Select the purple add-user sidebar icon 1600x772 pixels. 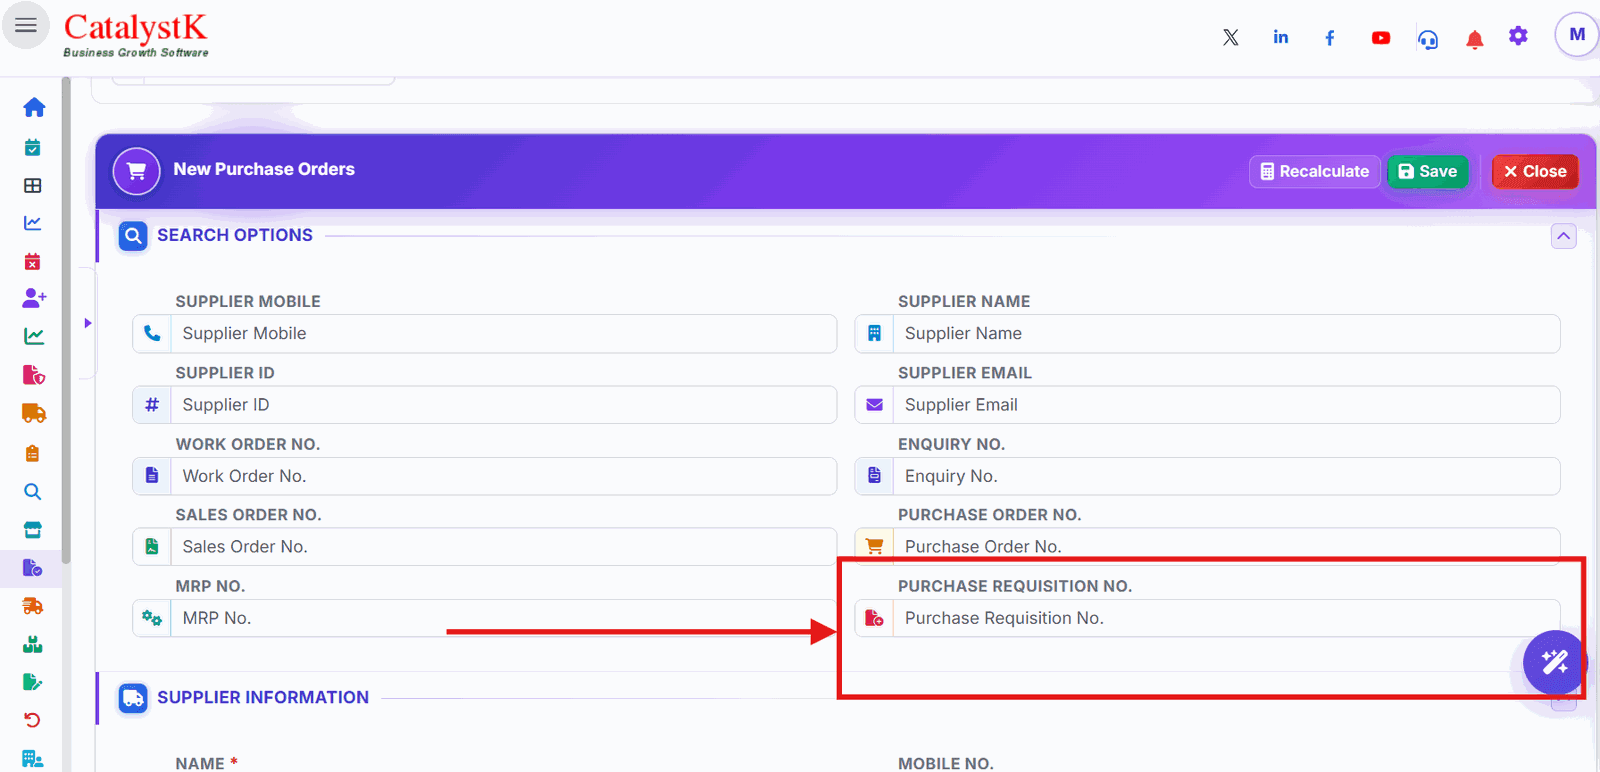pos(34,298)
